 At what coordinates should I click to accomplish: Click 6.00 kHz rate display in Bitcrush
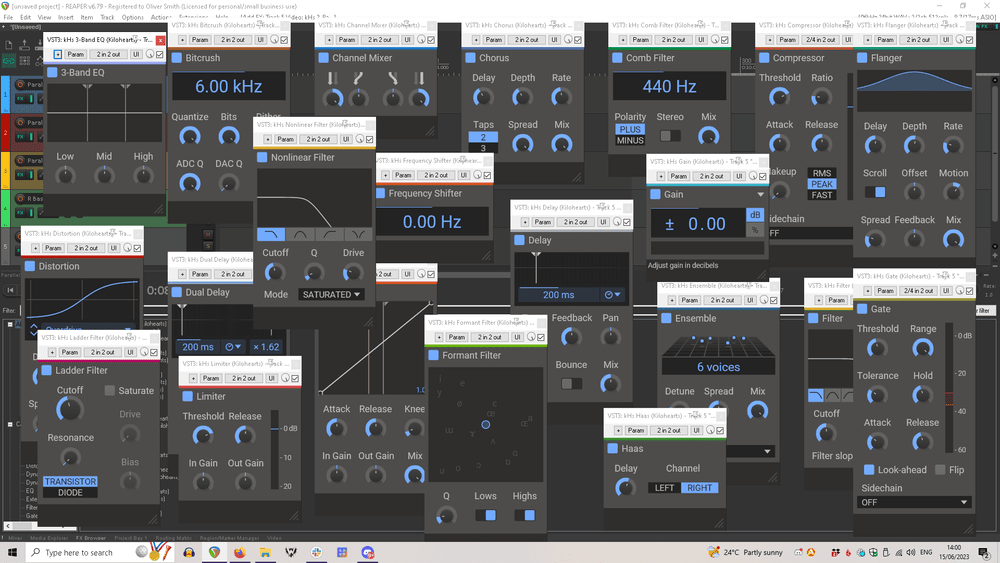point(228,86)
